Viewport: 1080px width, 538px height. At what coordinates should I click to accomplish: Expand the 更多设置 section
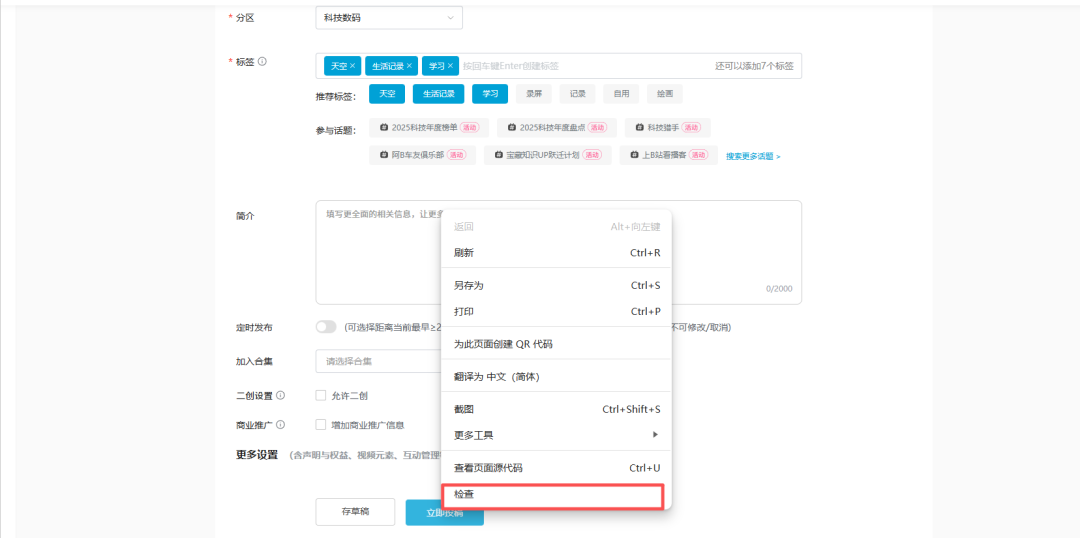point(256,455)
